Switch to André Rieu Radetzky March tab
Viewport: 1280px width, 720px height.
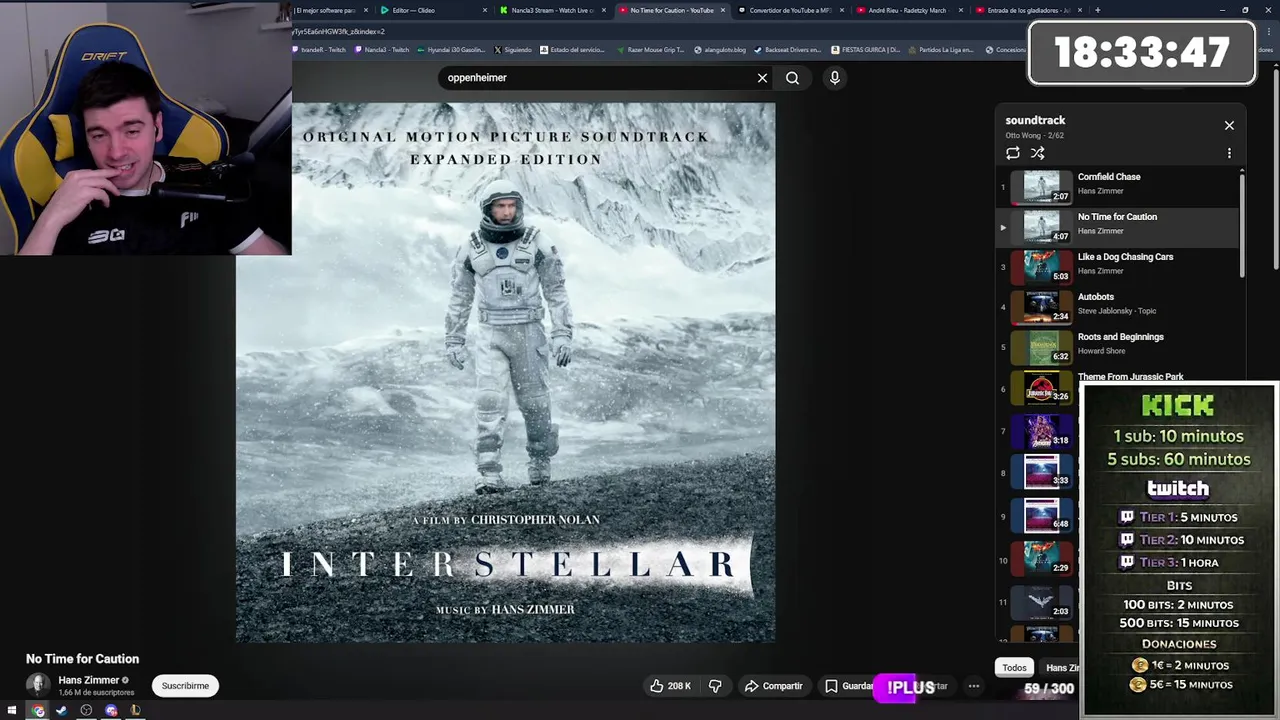910,10
